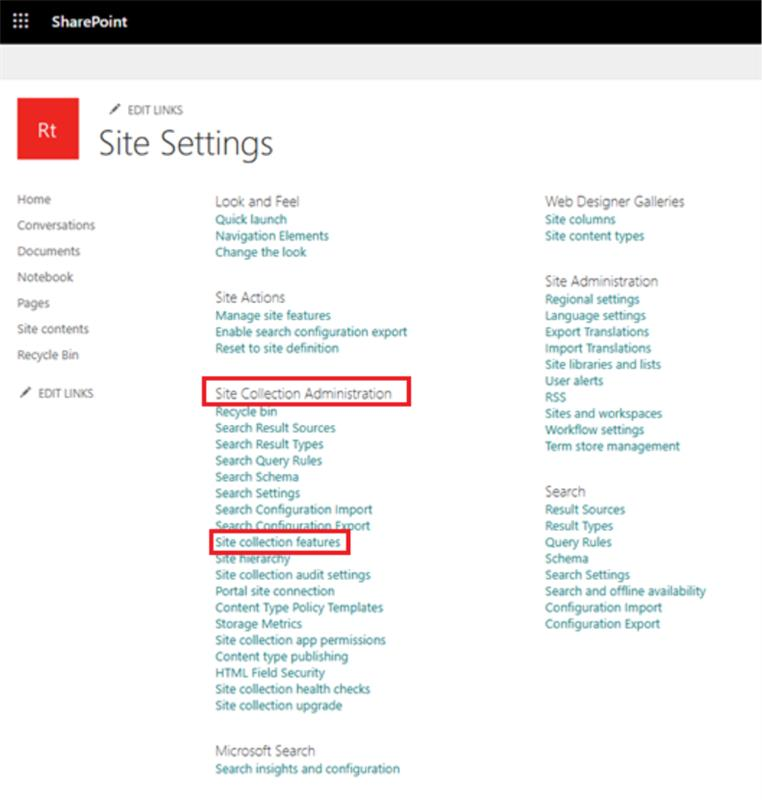The width and height of the screenshot is (762, 800).
Task: Open Site contents from left navigation
Action: click(51, 328)
